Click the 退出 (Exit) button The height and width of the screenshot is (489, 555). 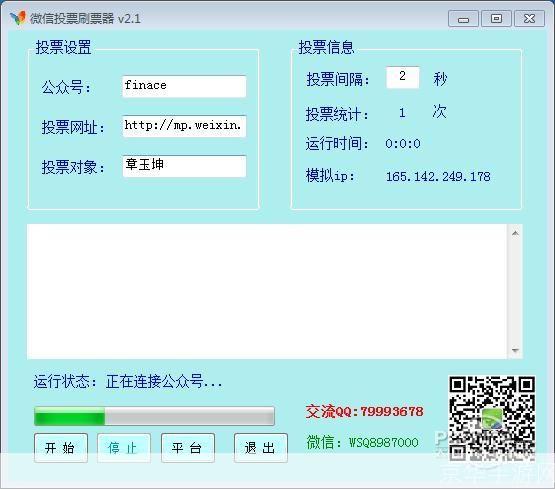[261, 448]
